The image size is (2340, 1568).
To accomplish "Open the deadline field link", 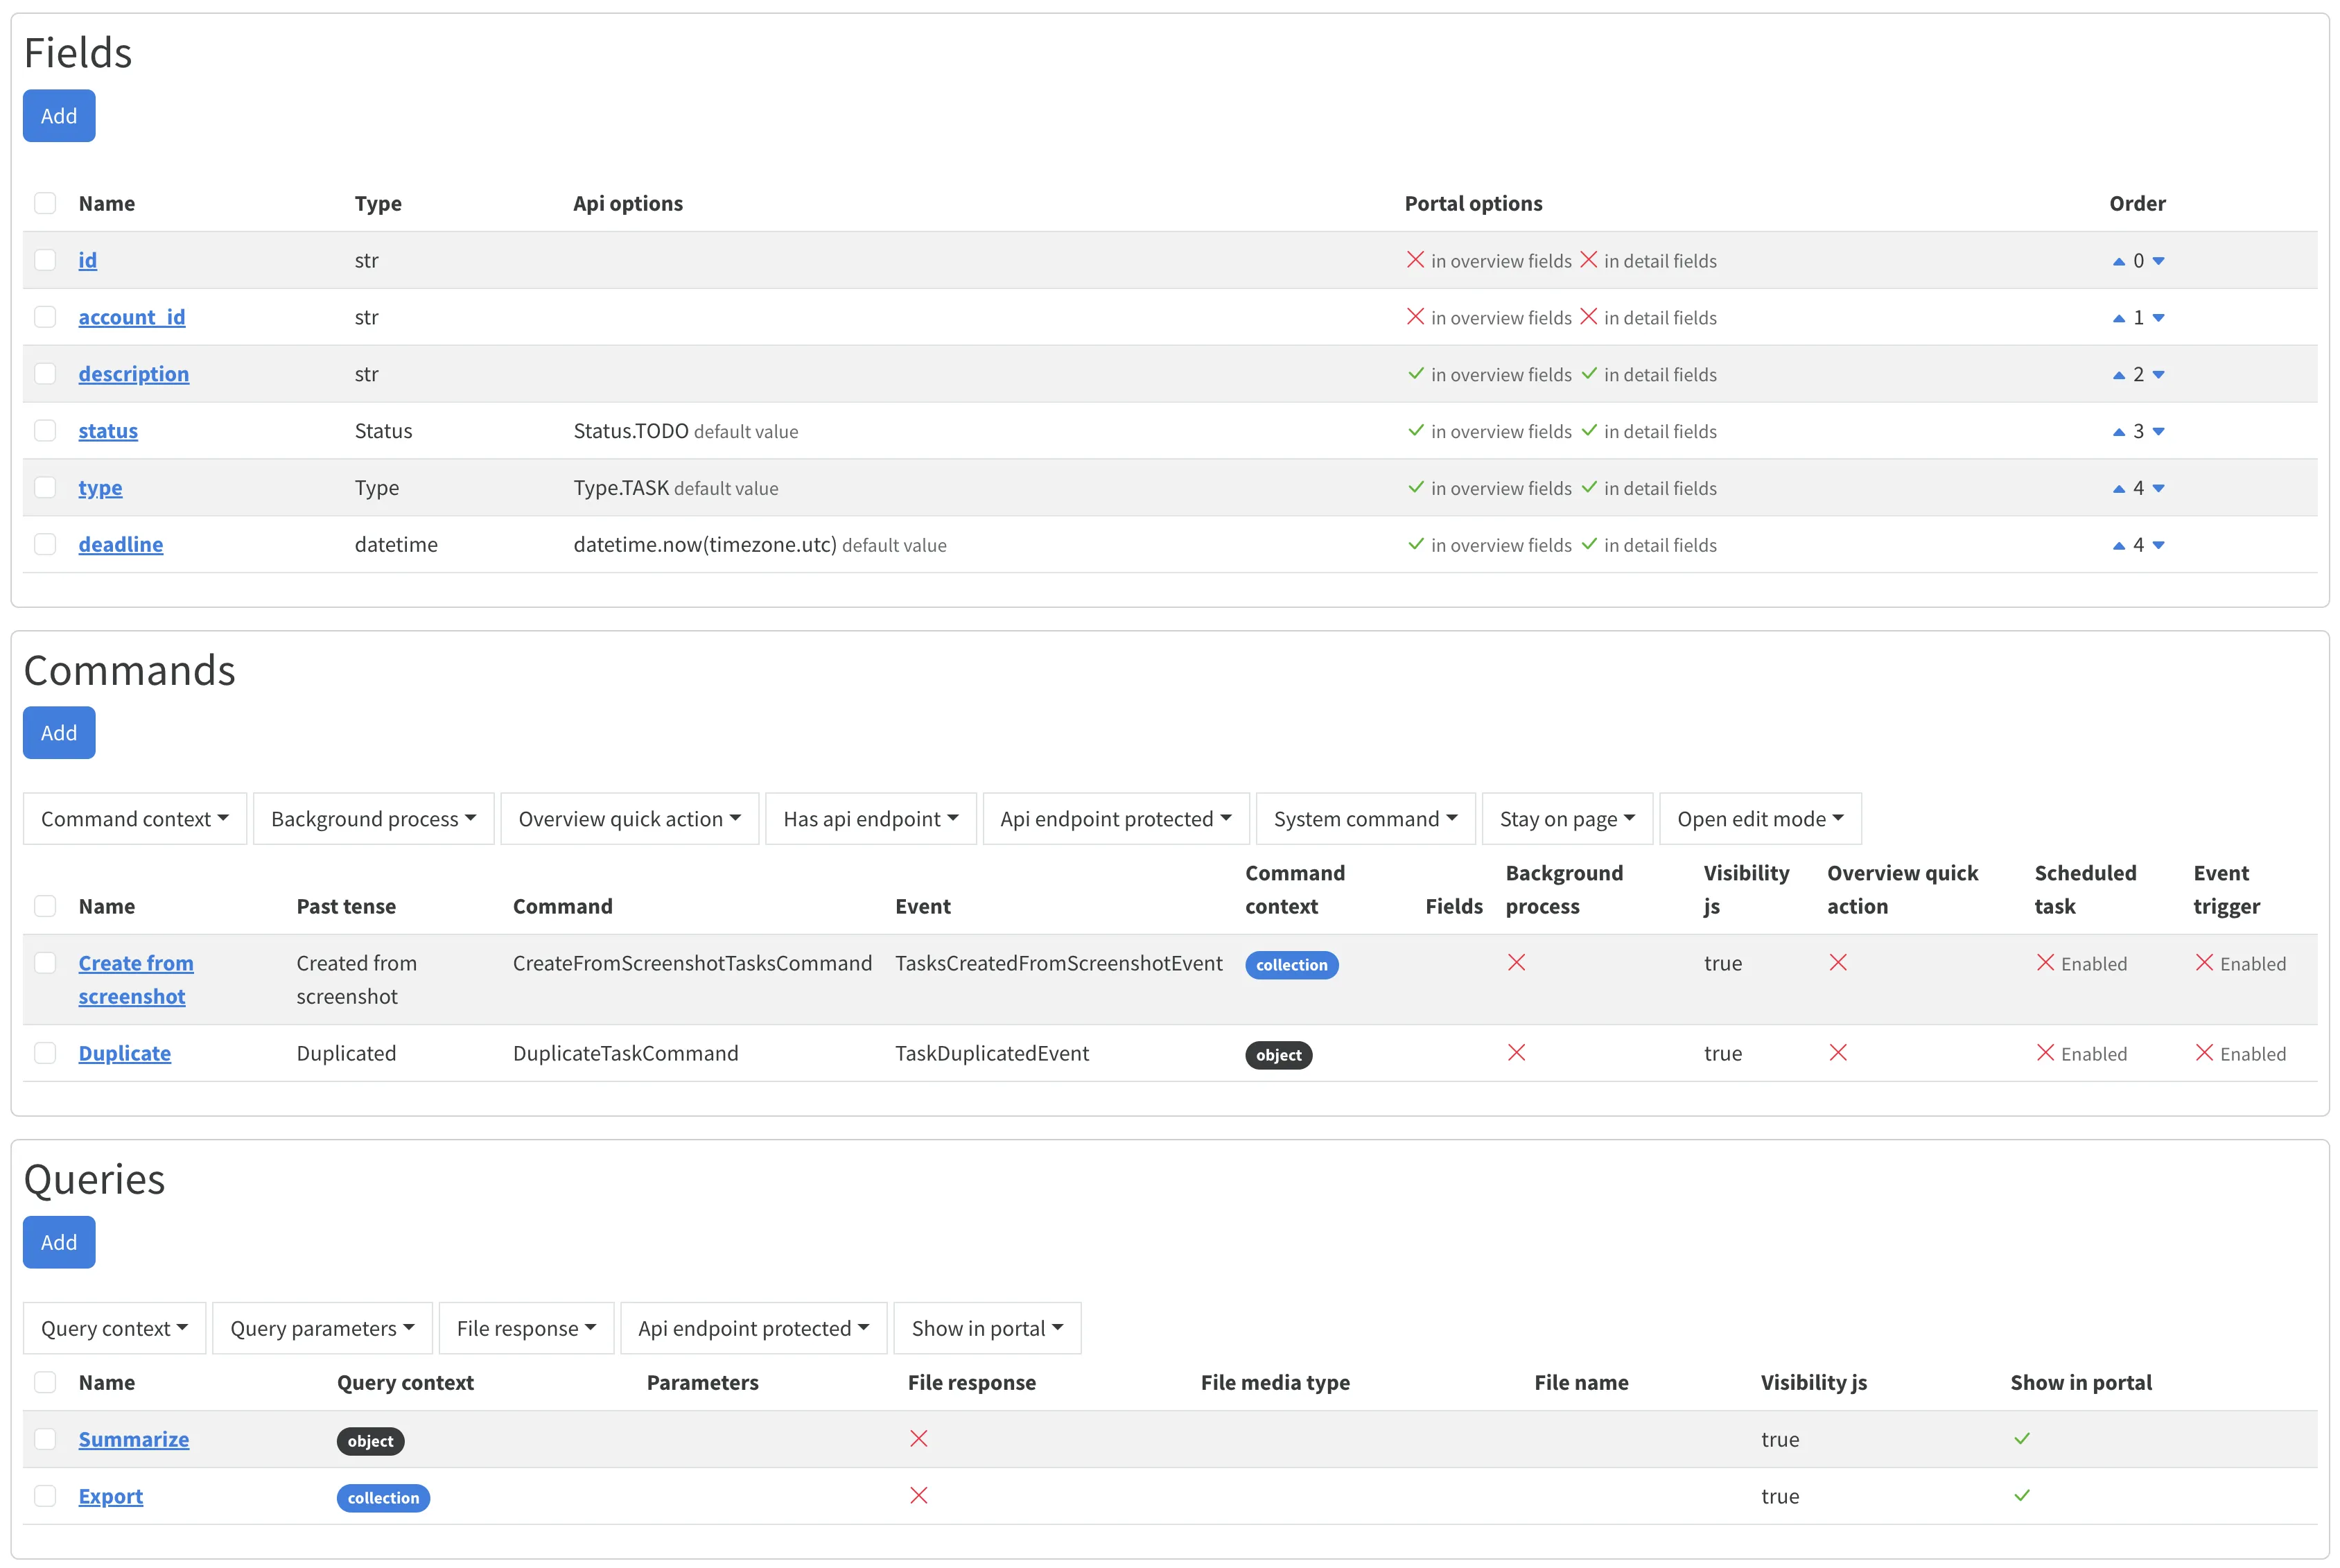I will pyautogui.click(x=121, y=545).
